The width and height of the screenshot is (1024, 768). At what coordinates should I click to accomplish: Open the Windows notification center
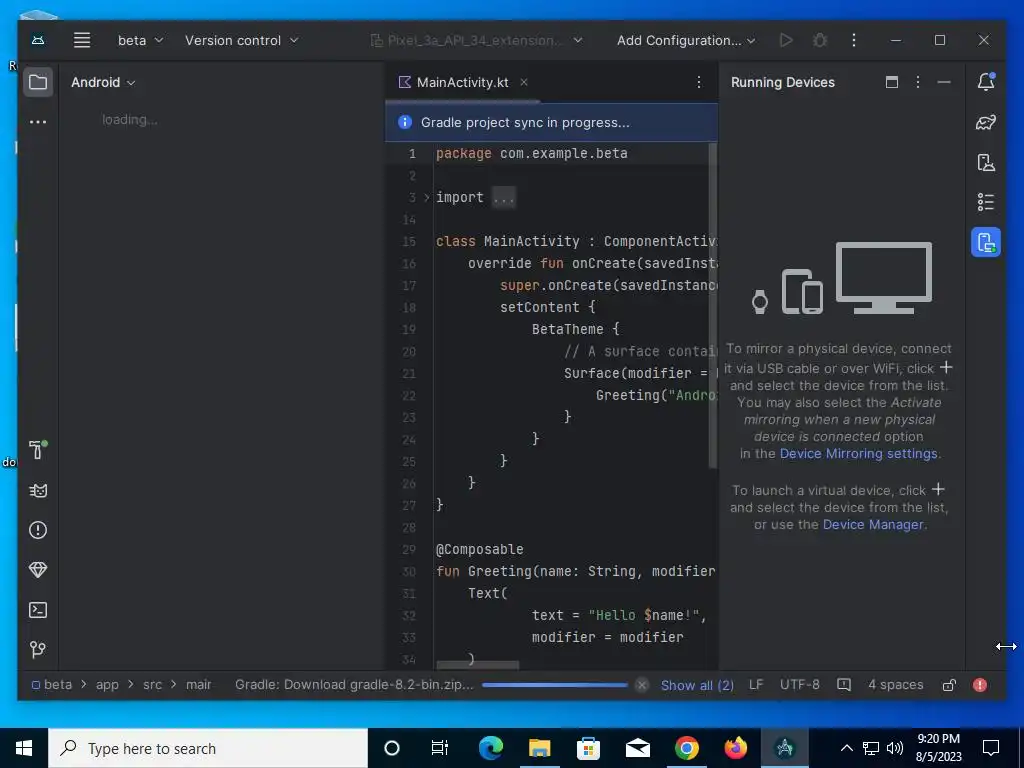(991, 748)
